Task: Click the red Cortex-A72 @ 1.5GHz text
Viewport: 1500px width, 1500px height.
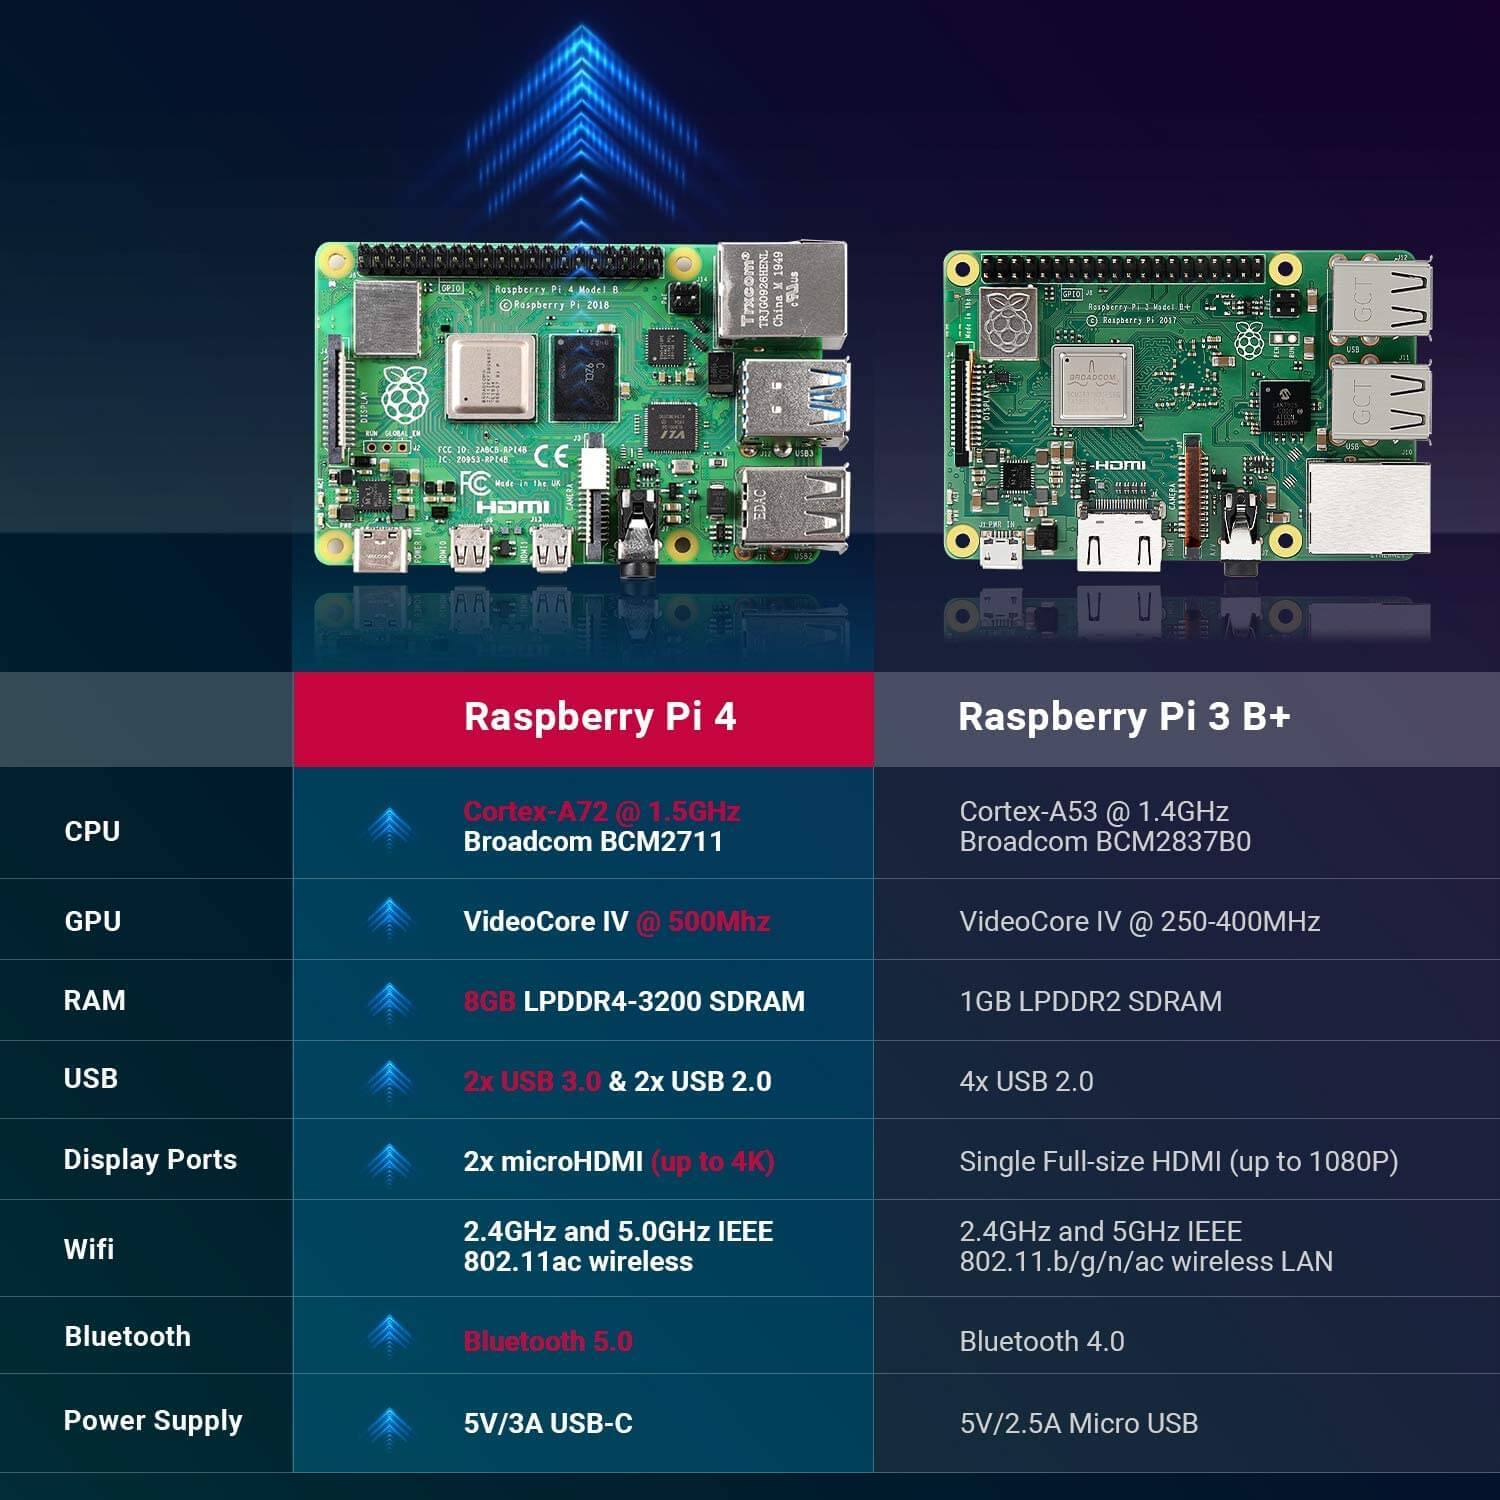Action: pyautogui.click(x=602, y=811)
